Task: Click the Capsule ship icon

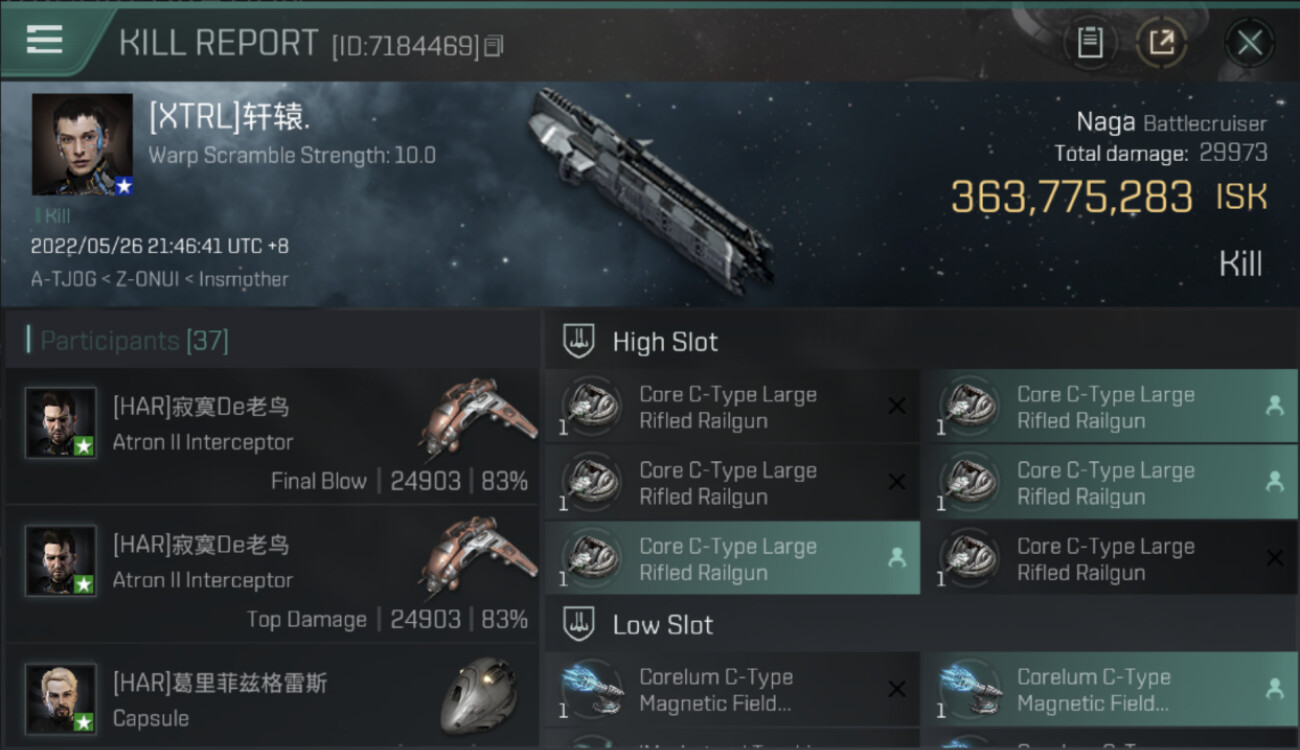Action: [480, 695]
